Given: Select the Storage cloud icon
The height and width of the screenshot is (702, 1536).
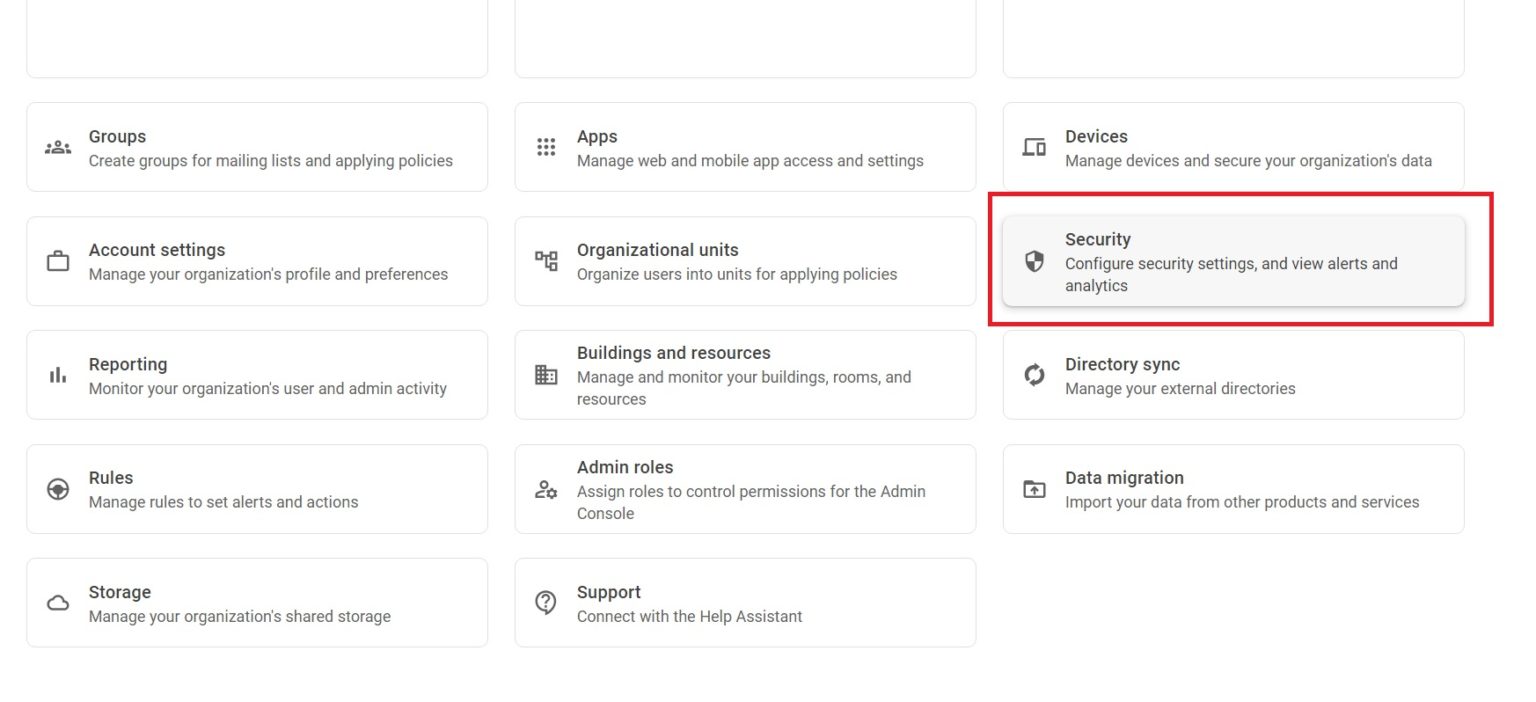Looking at the screenshot, I should (57, 602).
